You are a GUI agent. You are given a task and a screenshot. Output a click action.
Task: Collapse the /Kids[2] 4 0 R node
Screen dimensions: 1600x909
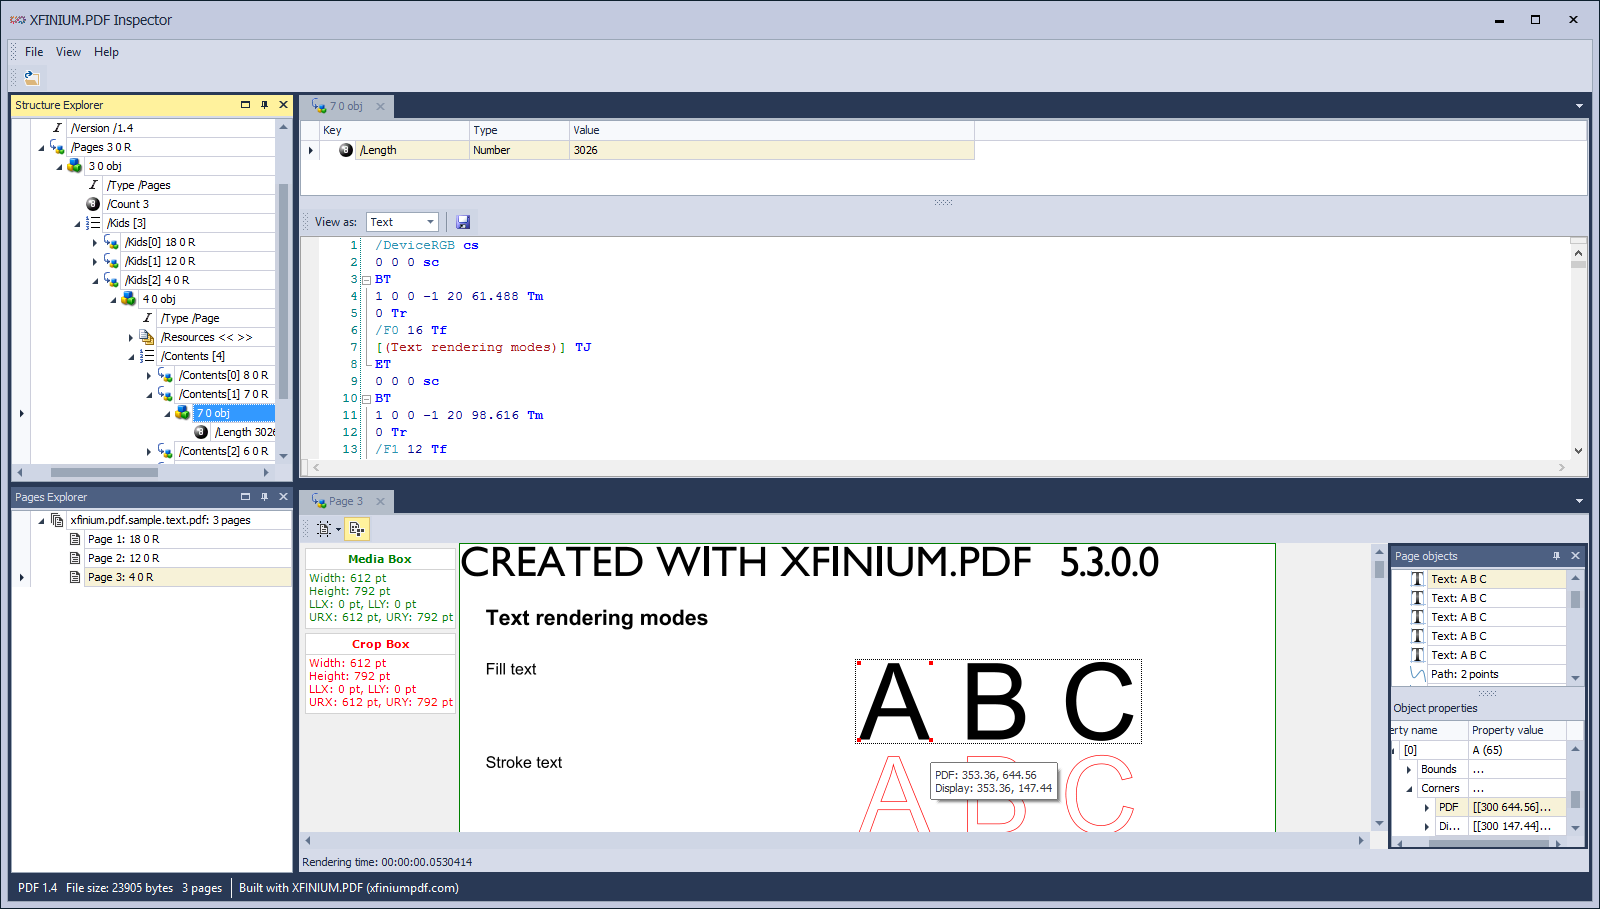pos(95,281)
